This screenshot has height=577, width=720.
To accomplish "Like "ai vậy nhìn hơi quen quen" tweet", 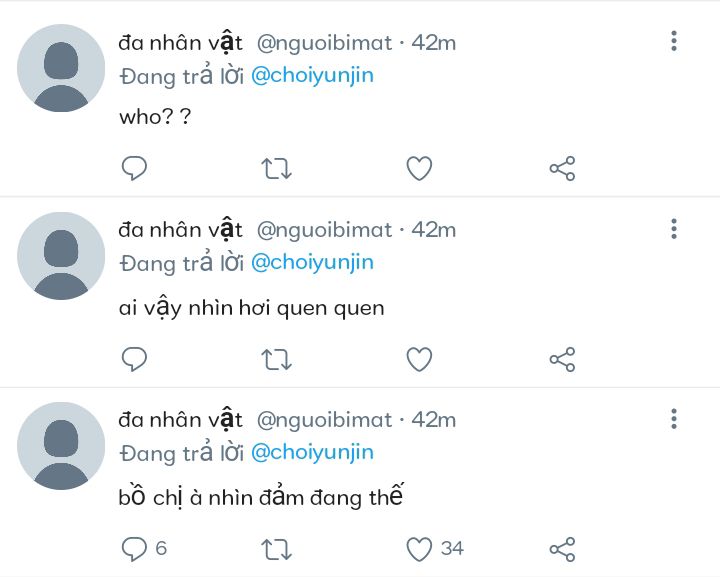I will [x=419, y=359].
